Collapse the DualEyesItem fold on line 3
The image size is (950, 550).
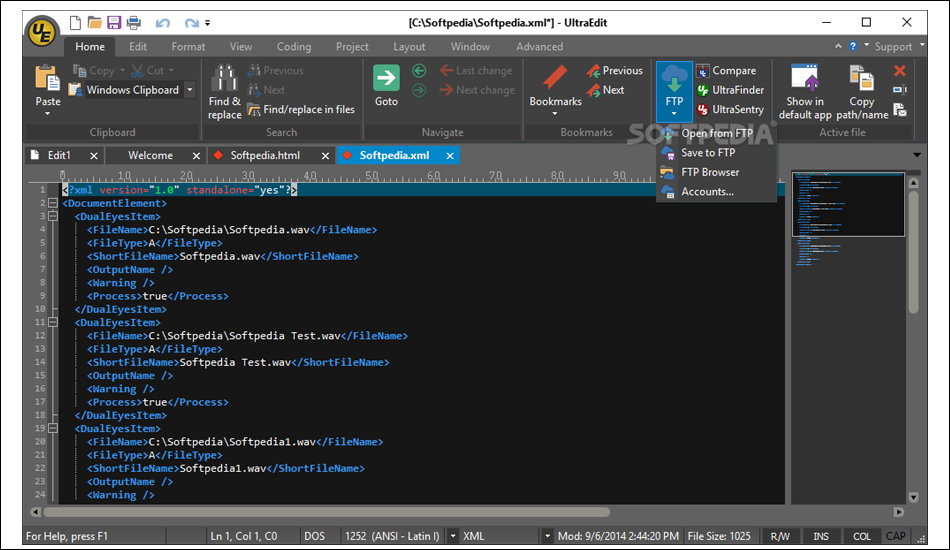pos(53,216)
